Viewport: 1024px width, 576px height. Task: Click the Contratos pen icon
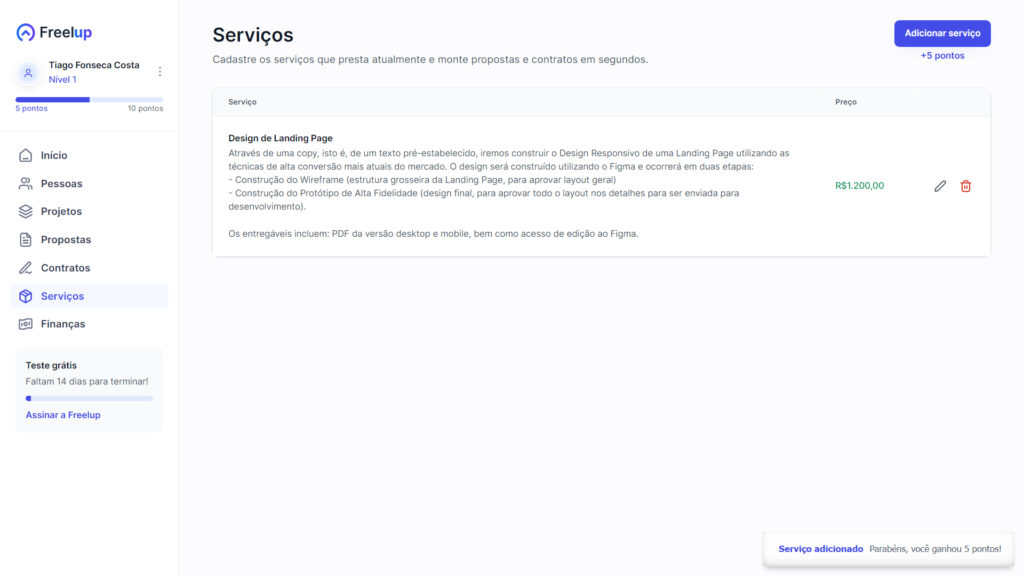26,268
